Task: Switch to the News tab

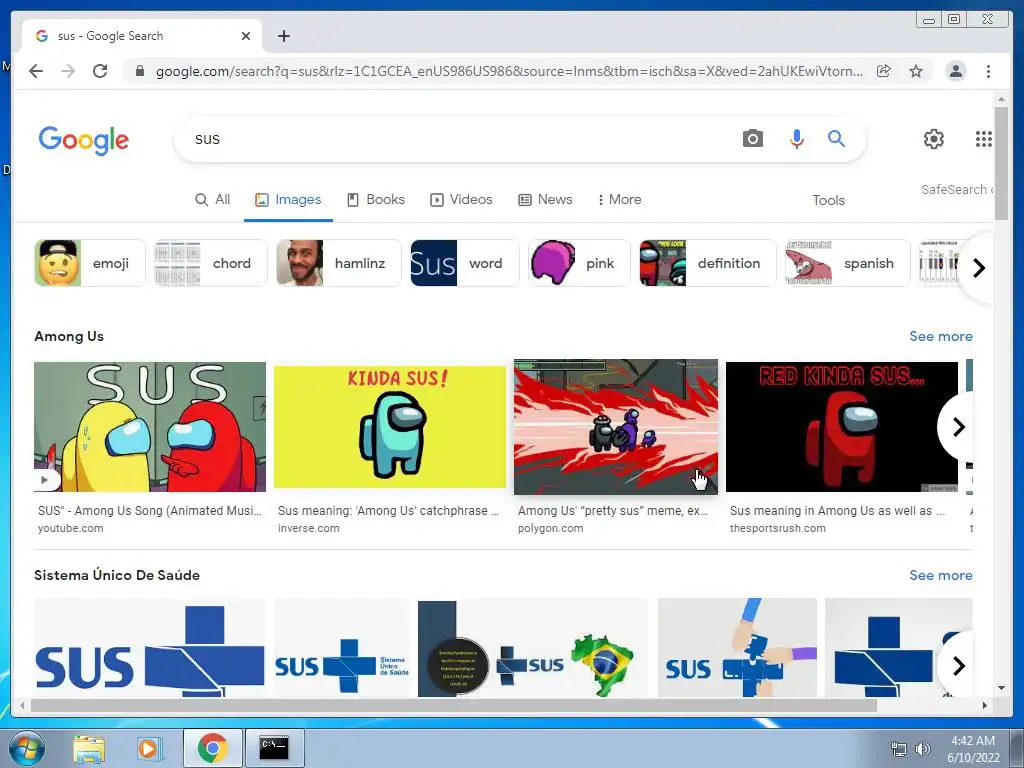Action: (545, 200)
